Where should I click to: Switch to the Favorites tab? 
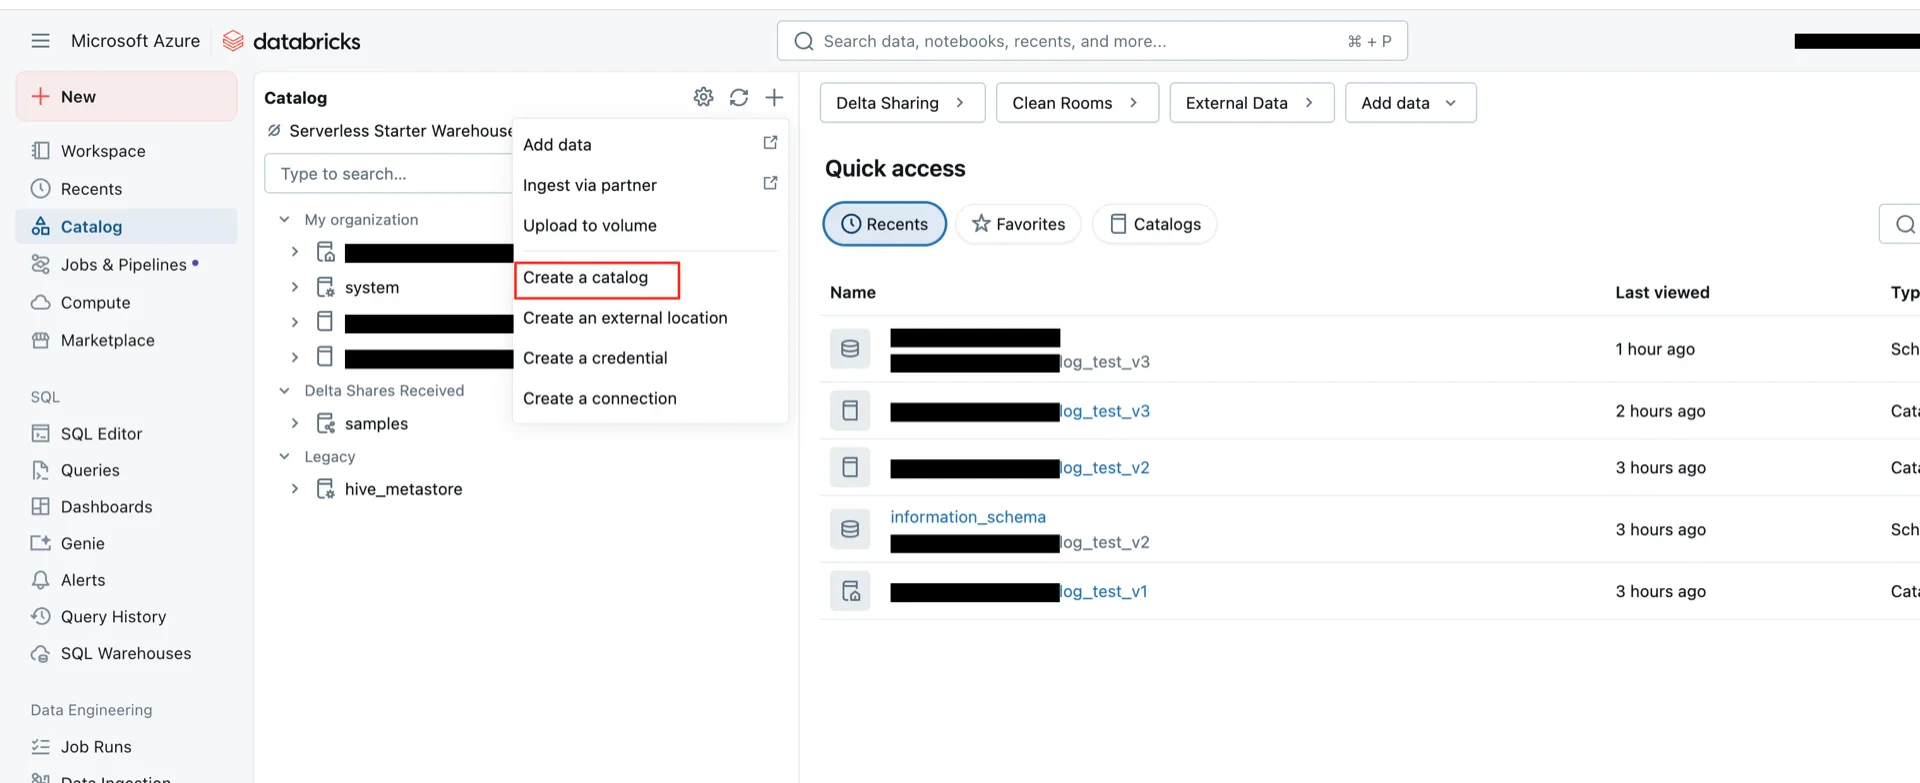(1018, 224)
